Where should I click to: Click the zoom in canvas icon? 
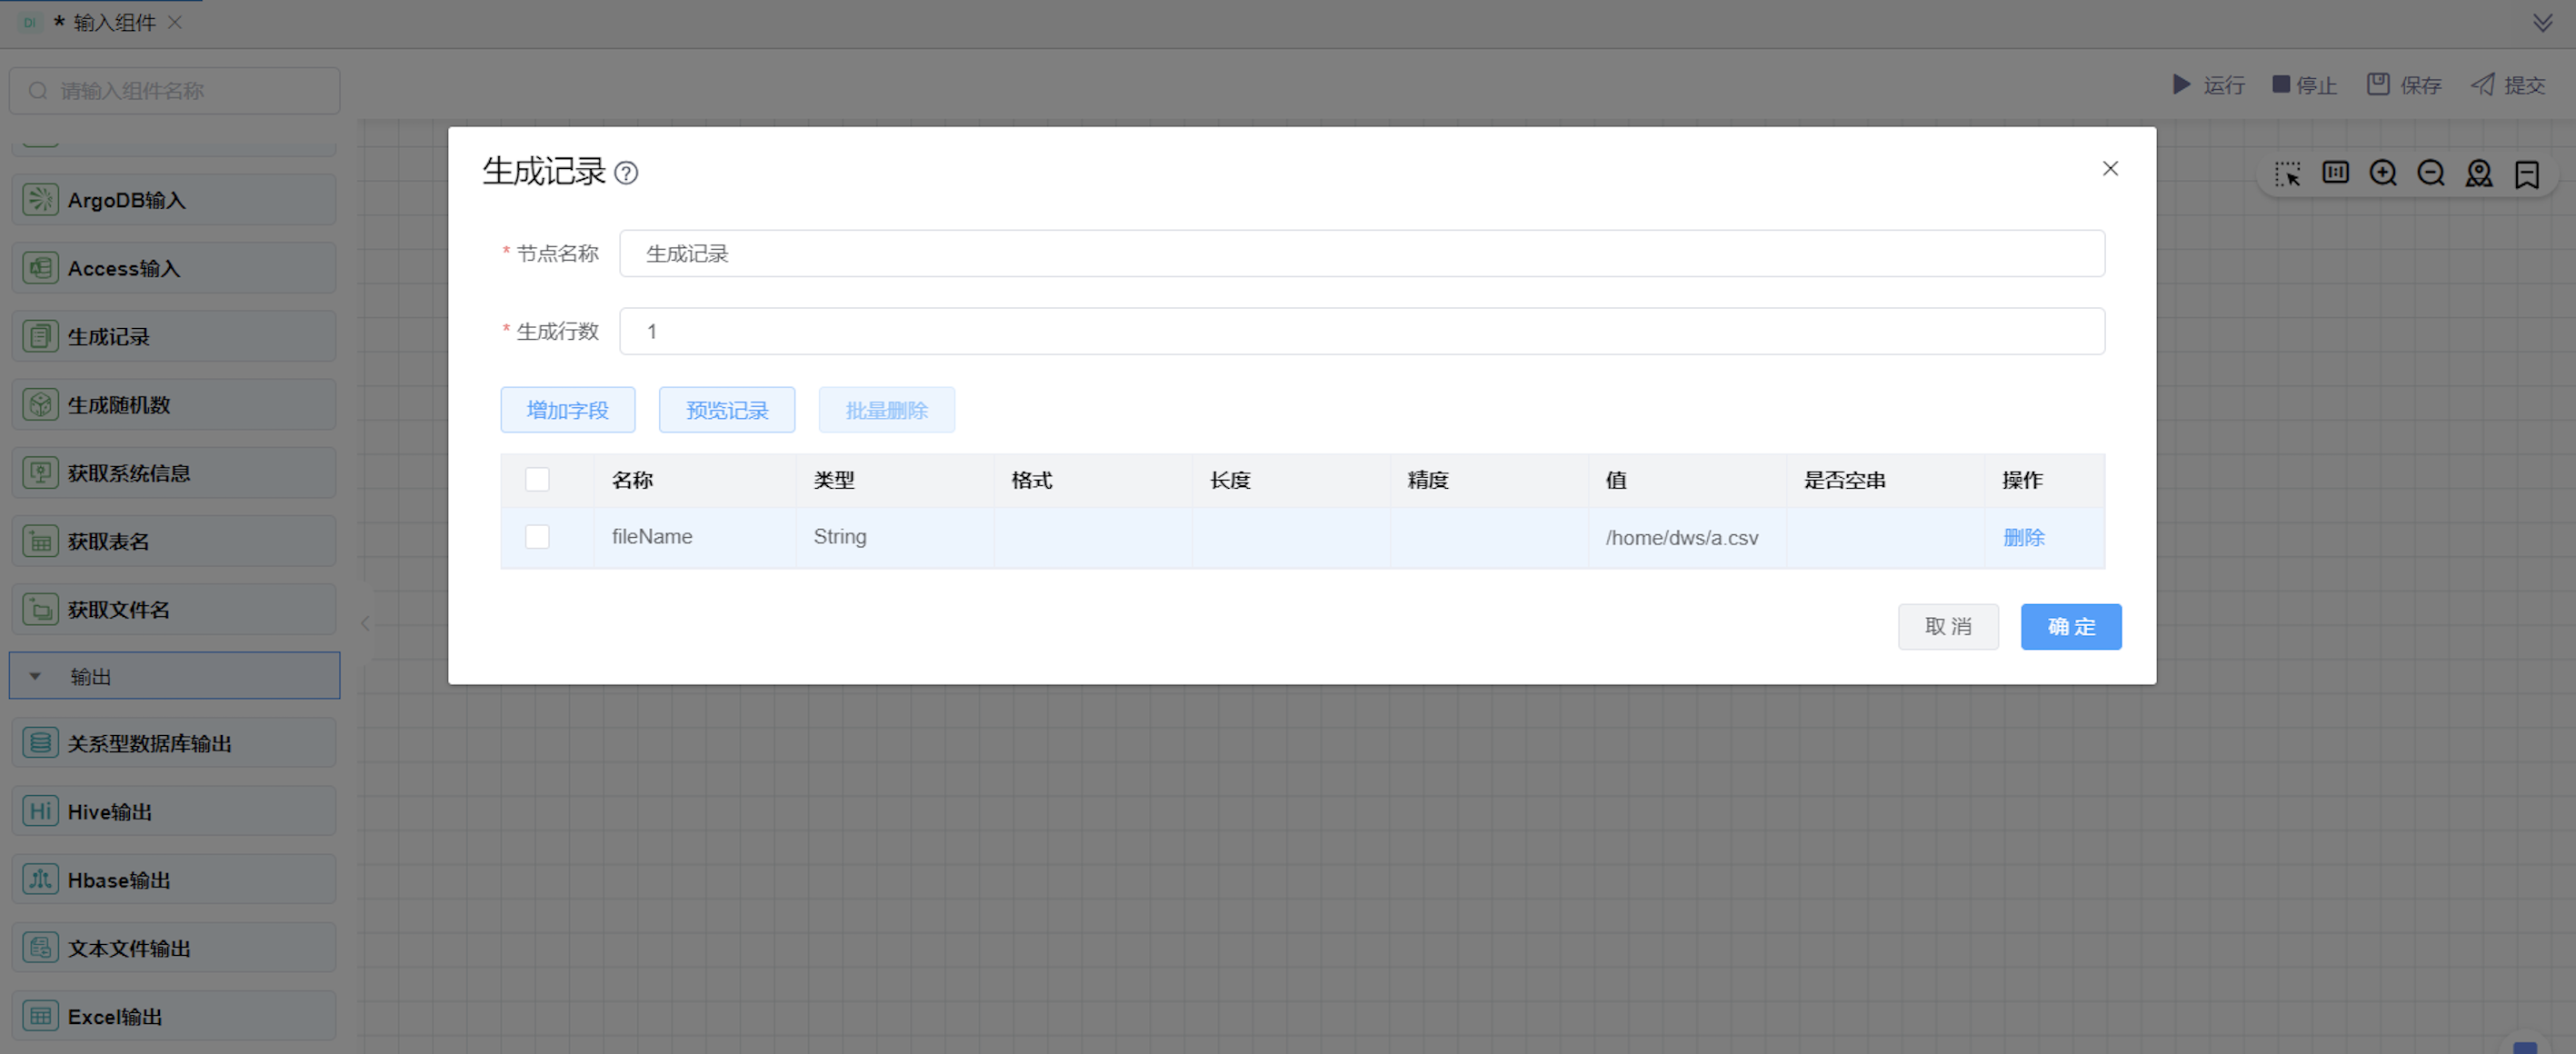(2383, 173)
